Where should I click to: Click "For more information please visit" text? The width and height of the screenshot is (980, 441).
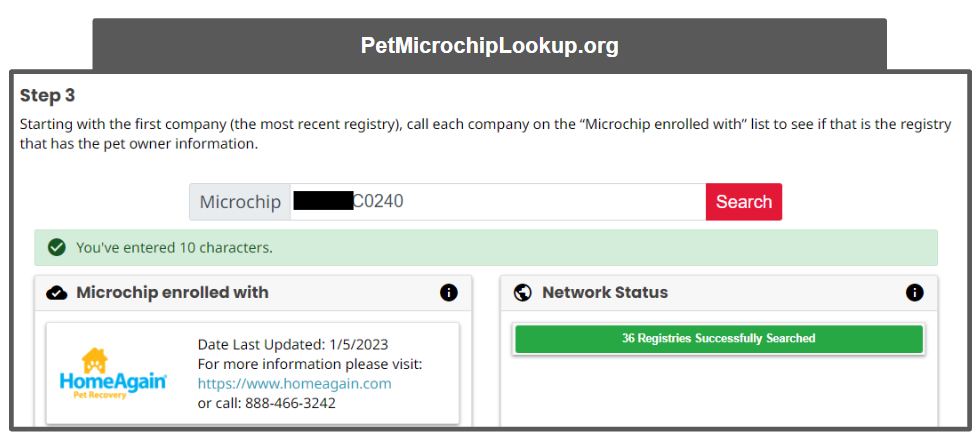[x=310, y=363]
